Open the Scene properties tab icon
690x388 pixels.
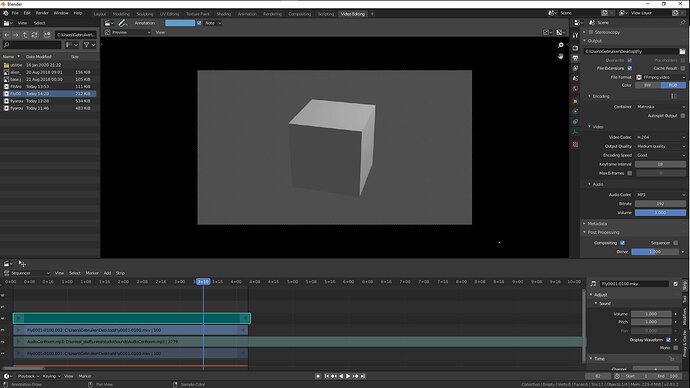click(x=575, y=78)
